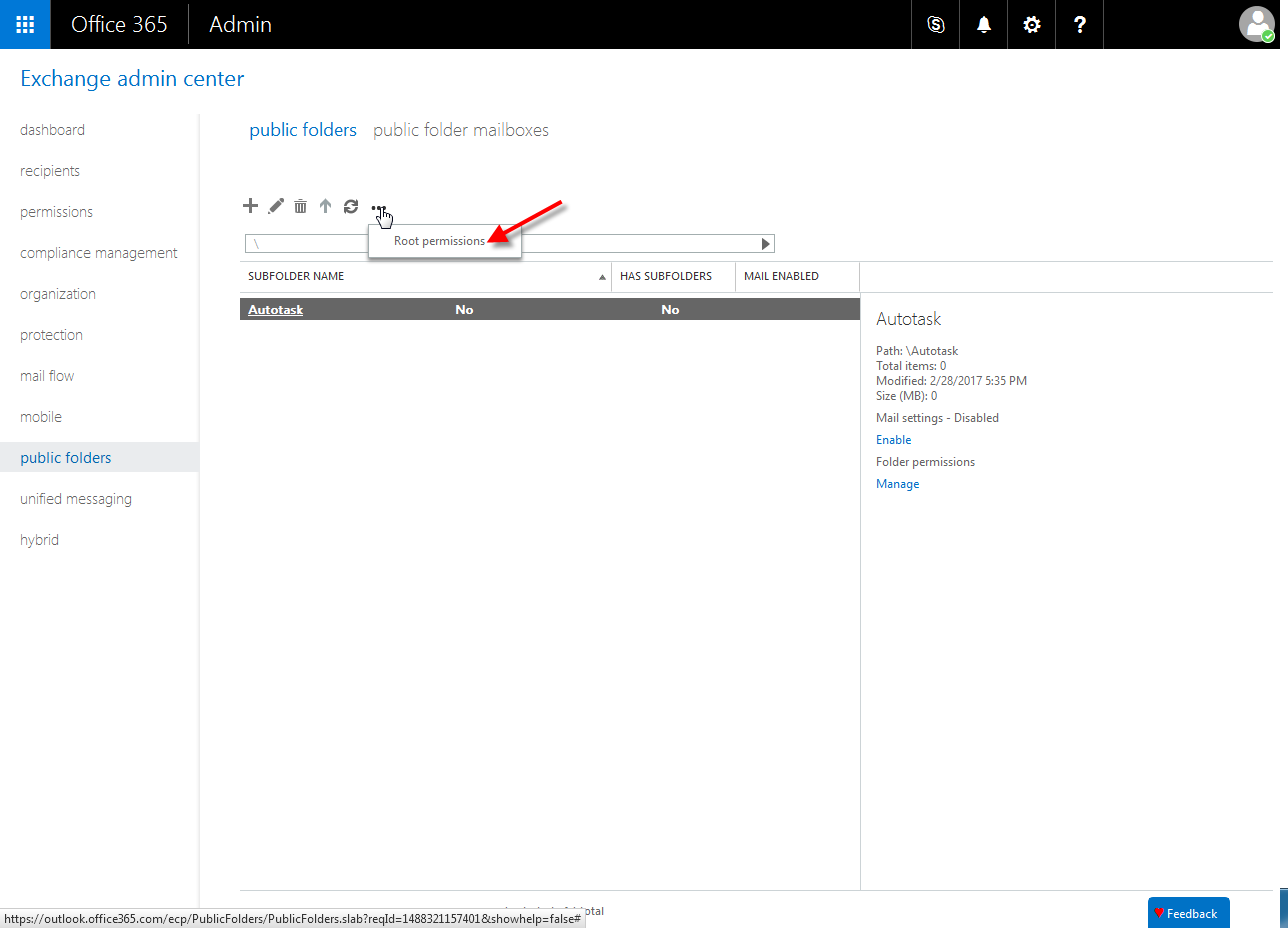Open the help question mark
This screenshot has height=928, width=1288.
[x=1080, y=24]
